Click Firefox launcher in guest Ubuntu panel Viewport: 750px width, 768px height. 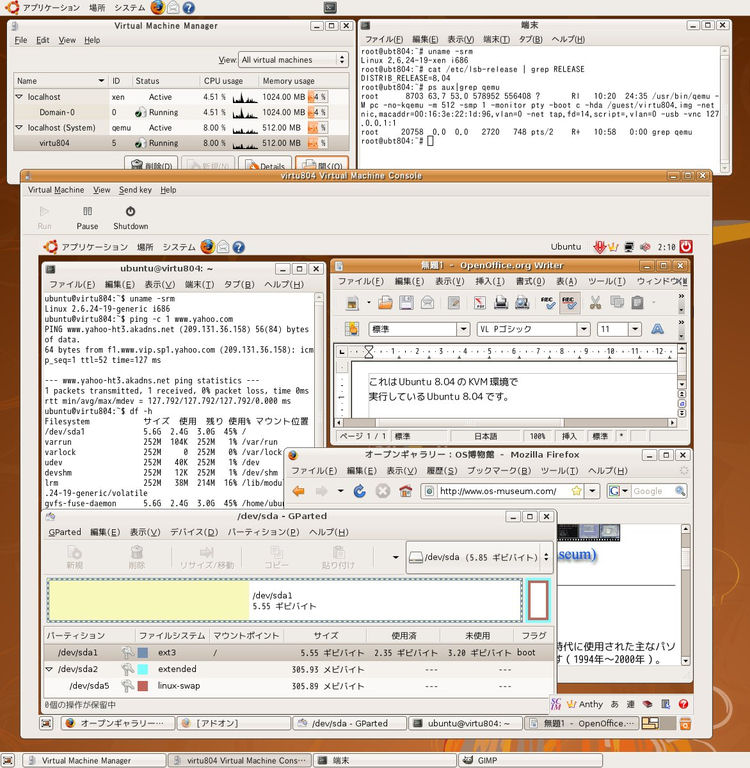pos(207,246)
